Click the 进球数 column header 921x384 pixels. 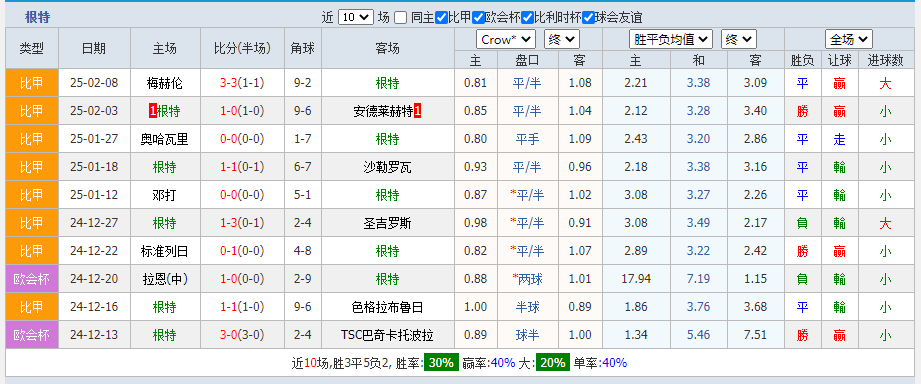(885, 60)
